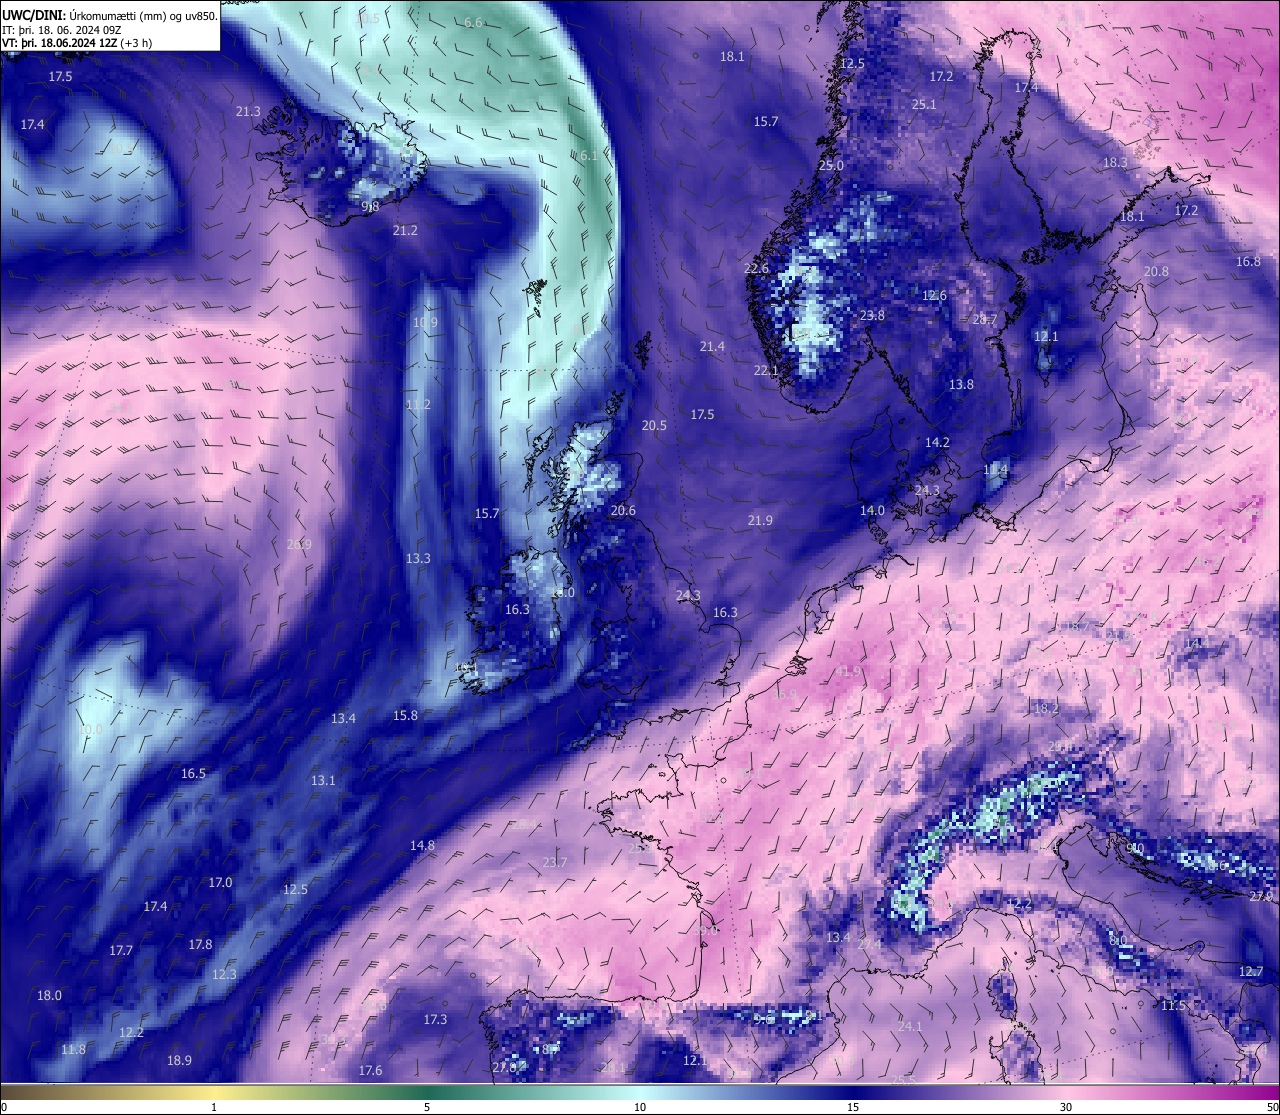Screen dimensions: 1280x1115
Task: Click the value 17.7 in the southwest Atlantic
Action: tap(121, 950)
